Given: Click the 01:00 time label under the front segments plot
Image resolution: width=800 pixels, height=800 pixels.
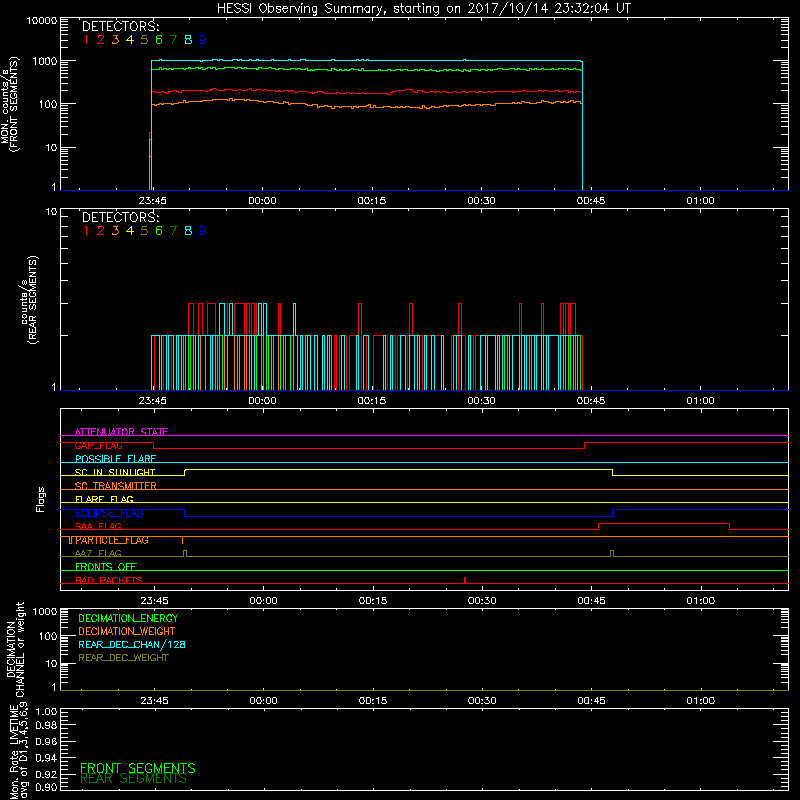Looking at the screenshot, I should click(x=701, y=201).
